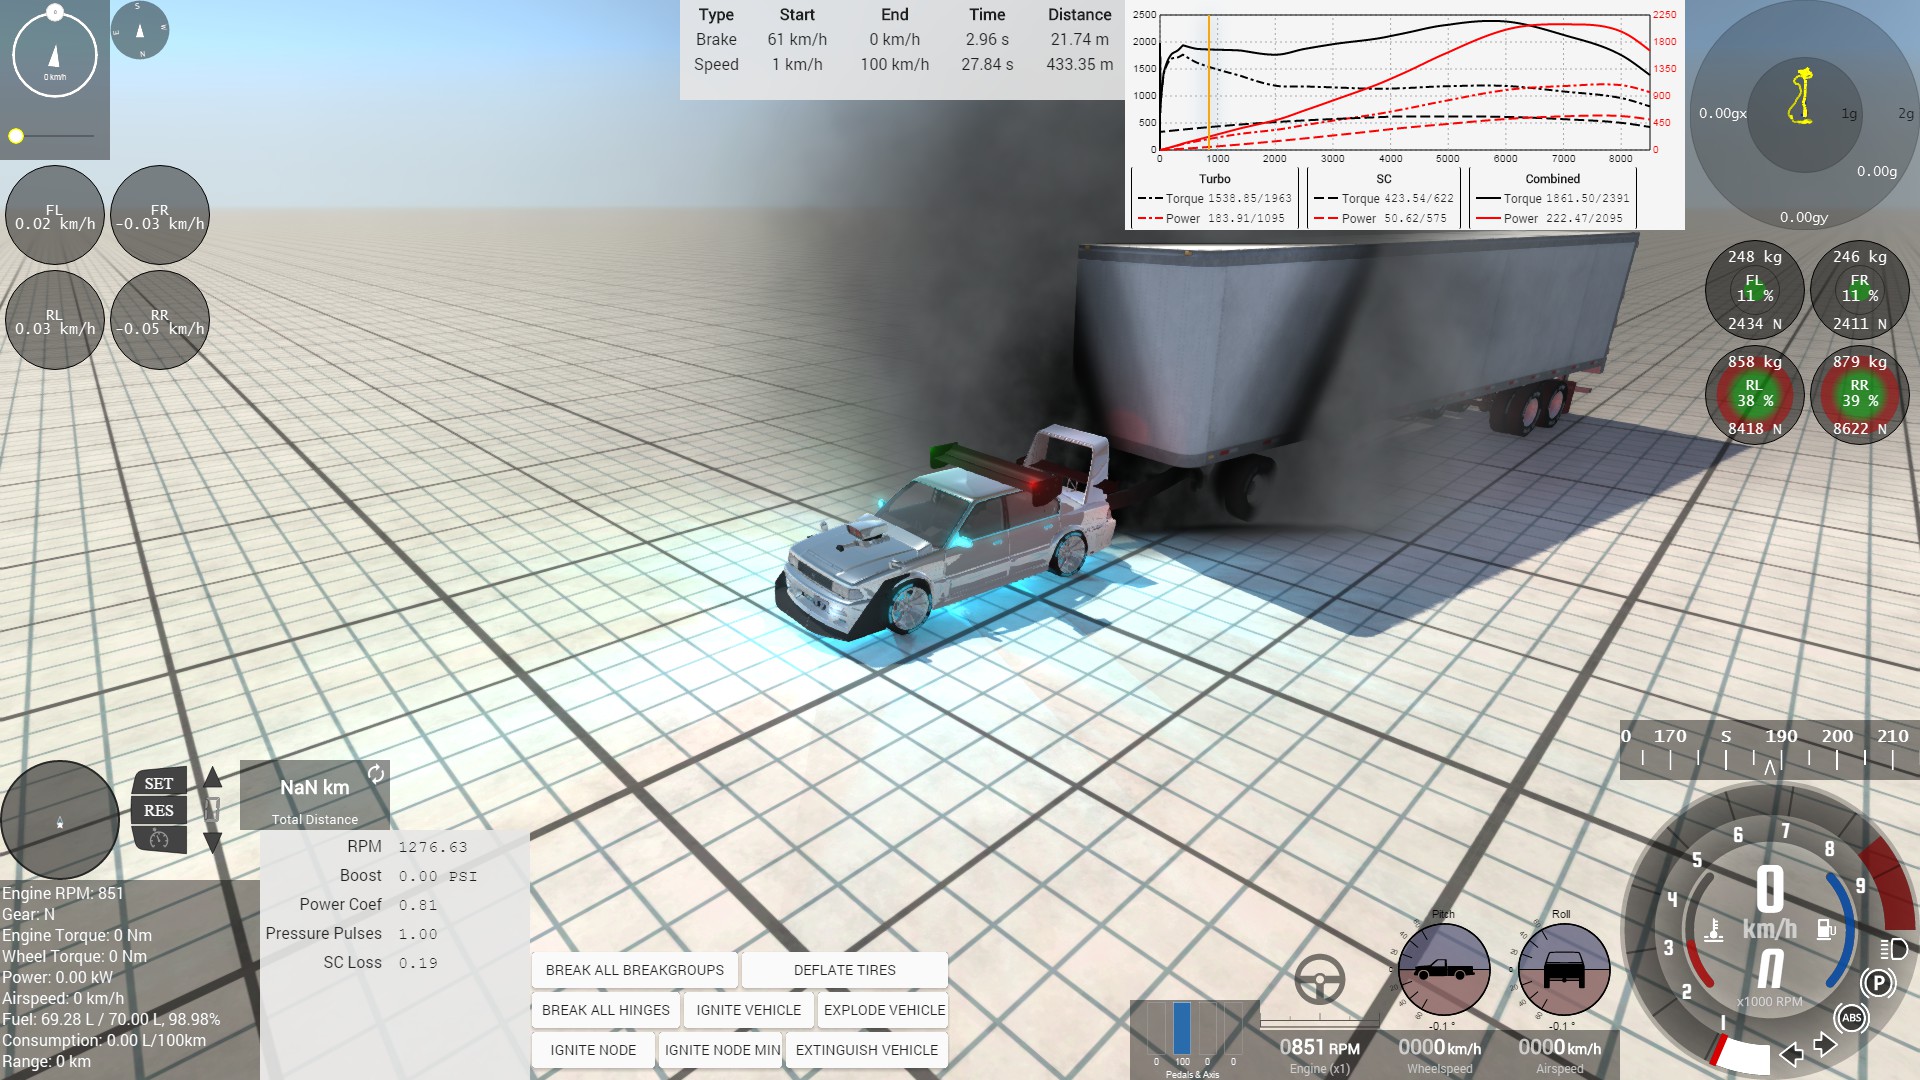Image resolution: width=1920 pixels, height=1080 pixels.
Task: Click the IGNITE NODE MIN button
Action: (722, 1050)
